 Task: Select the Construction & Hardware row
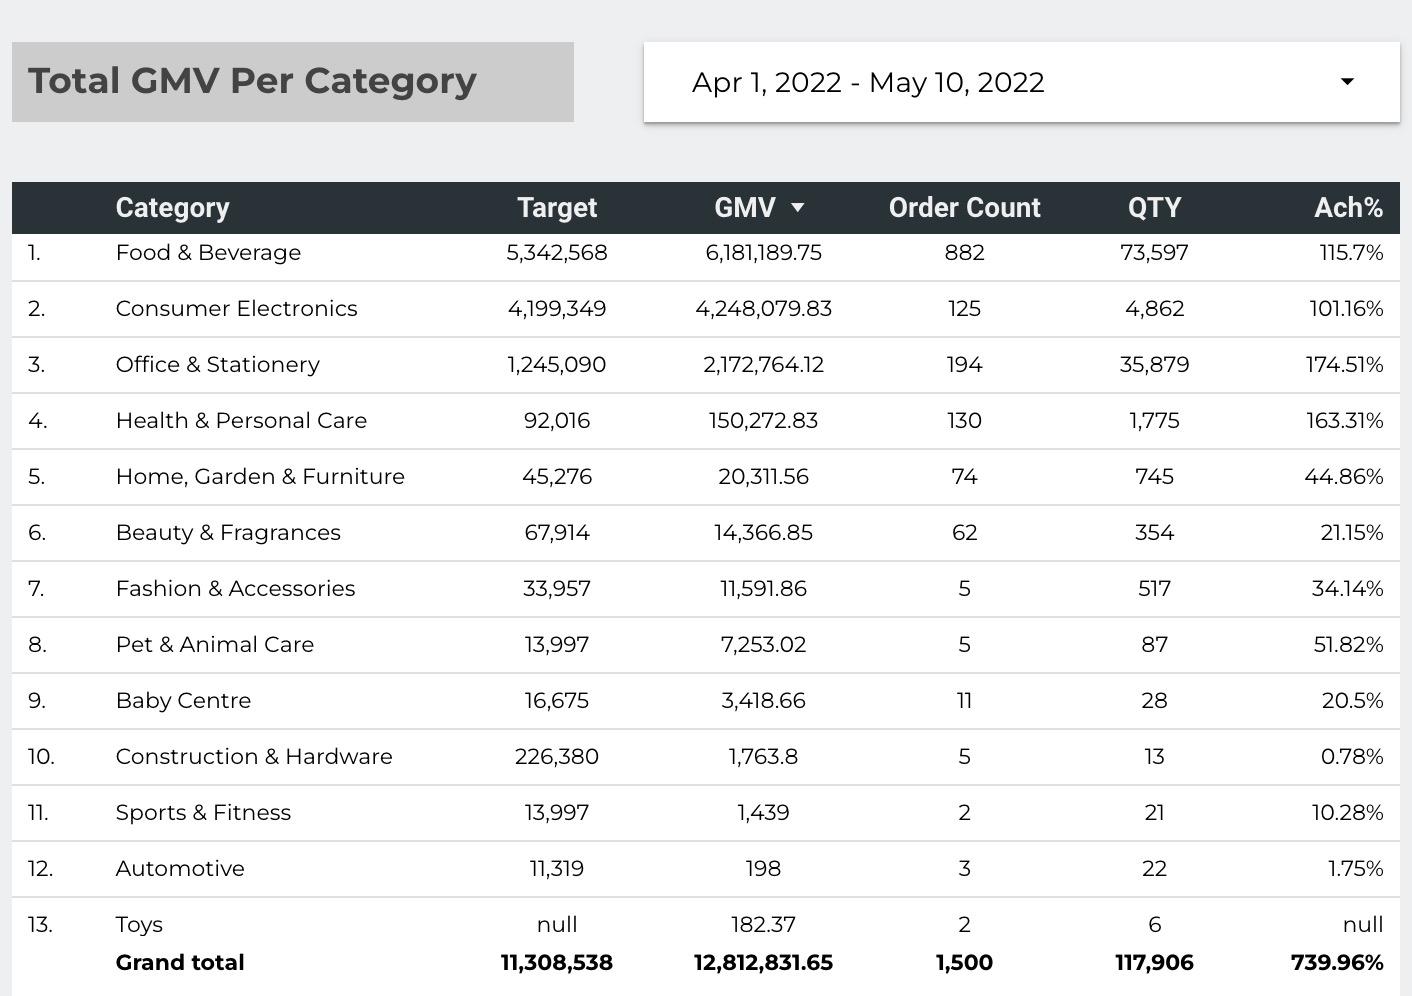[x=254, y=757]
